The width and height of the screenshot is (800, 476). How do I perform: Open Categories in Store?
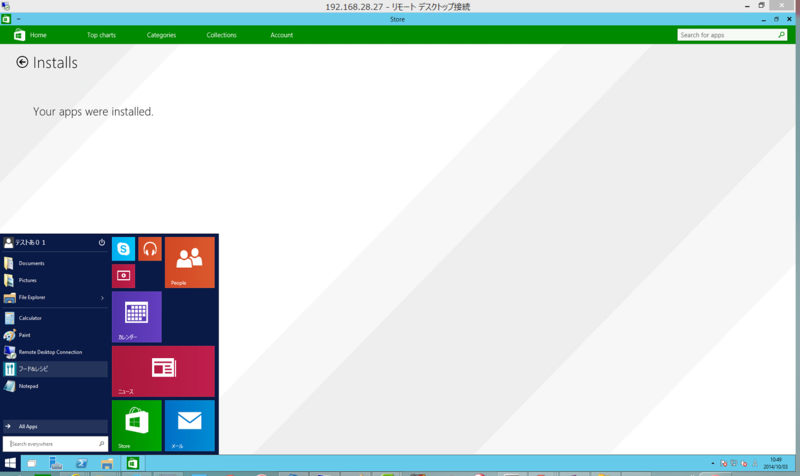click(x=161, y=35)
